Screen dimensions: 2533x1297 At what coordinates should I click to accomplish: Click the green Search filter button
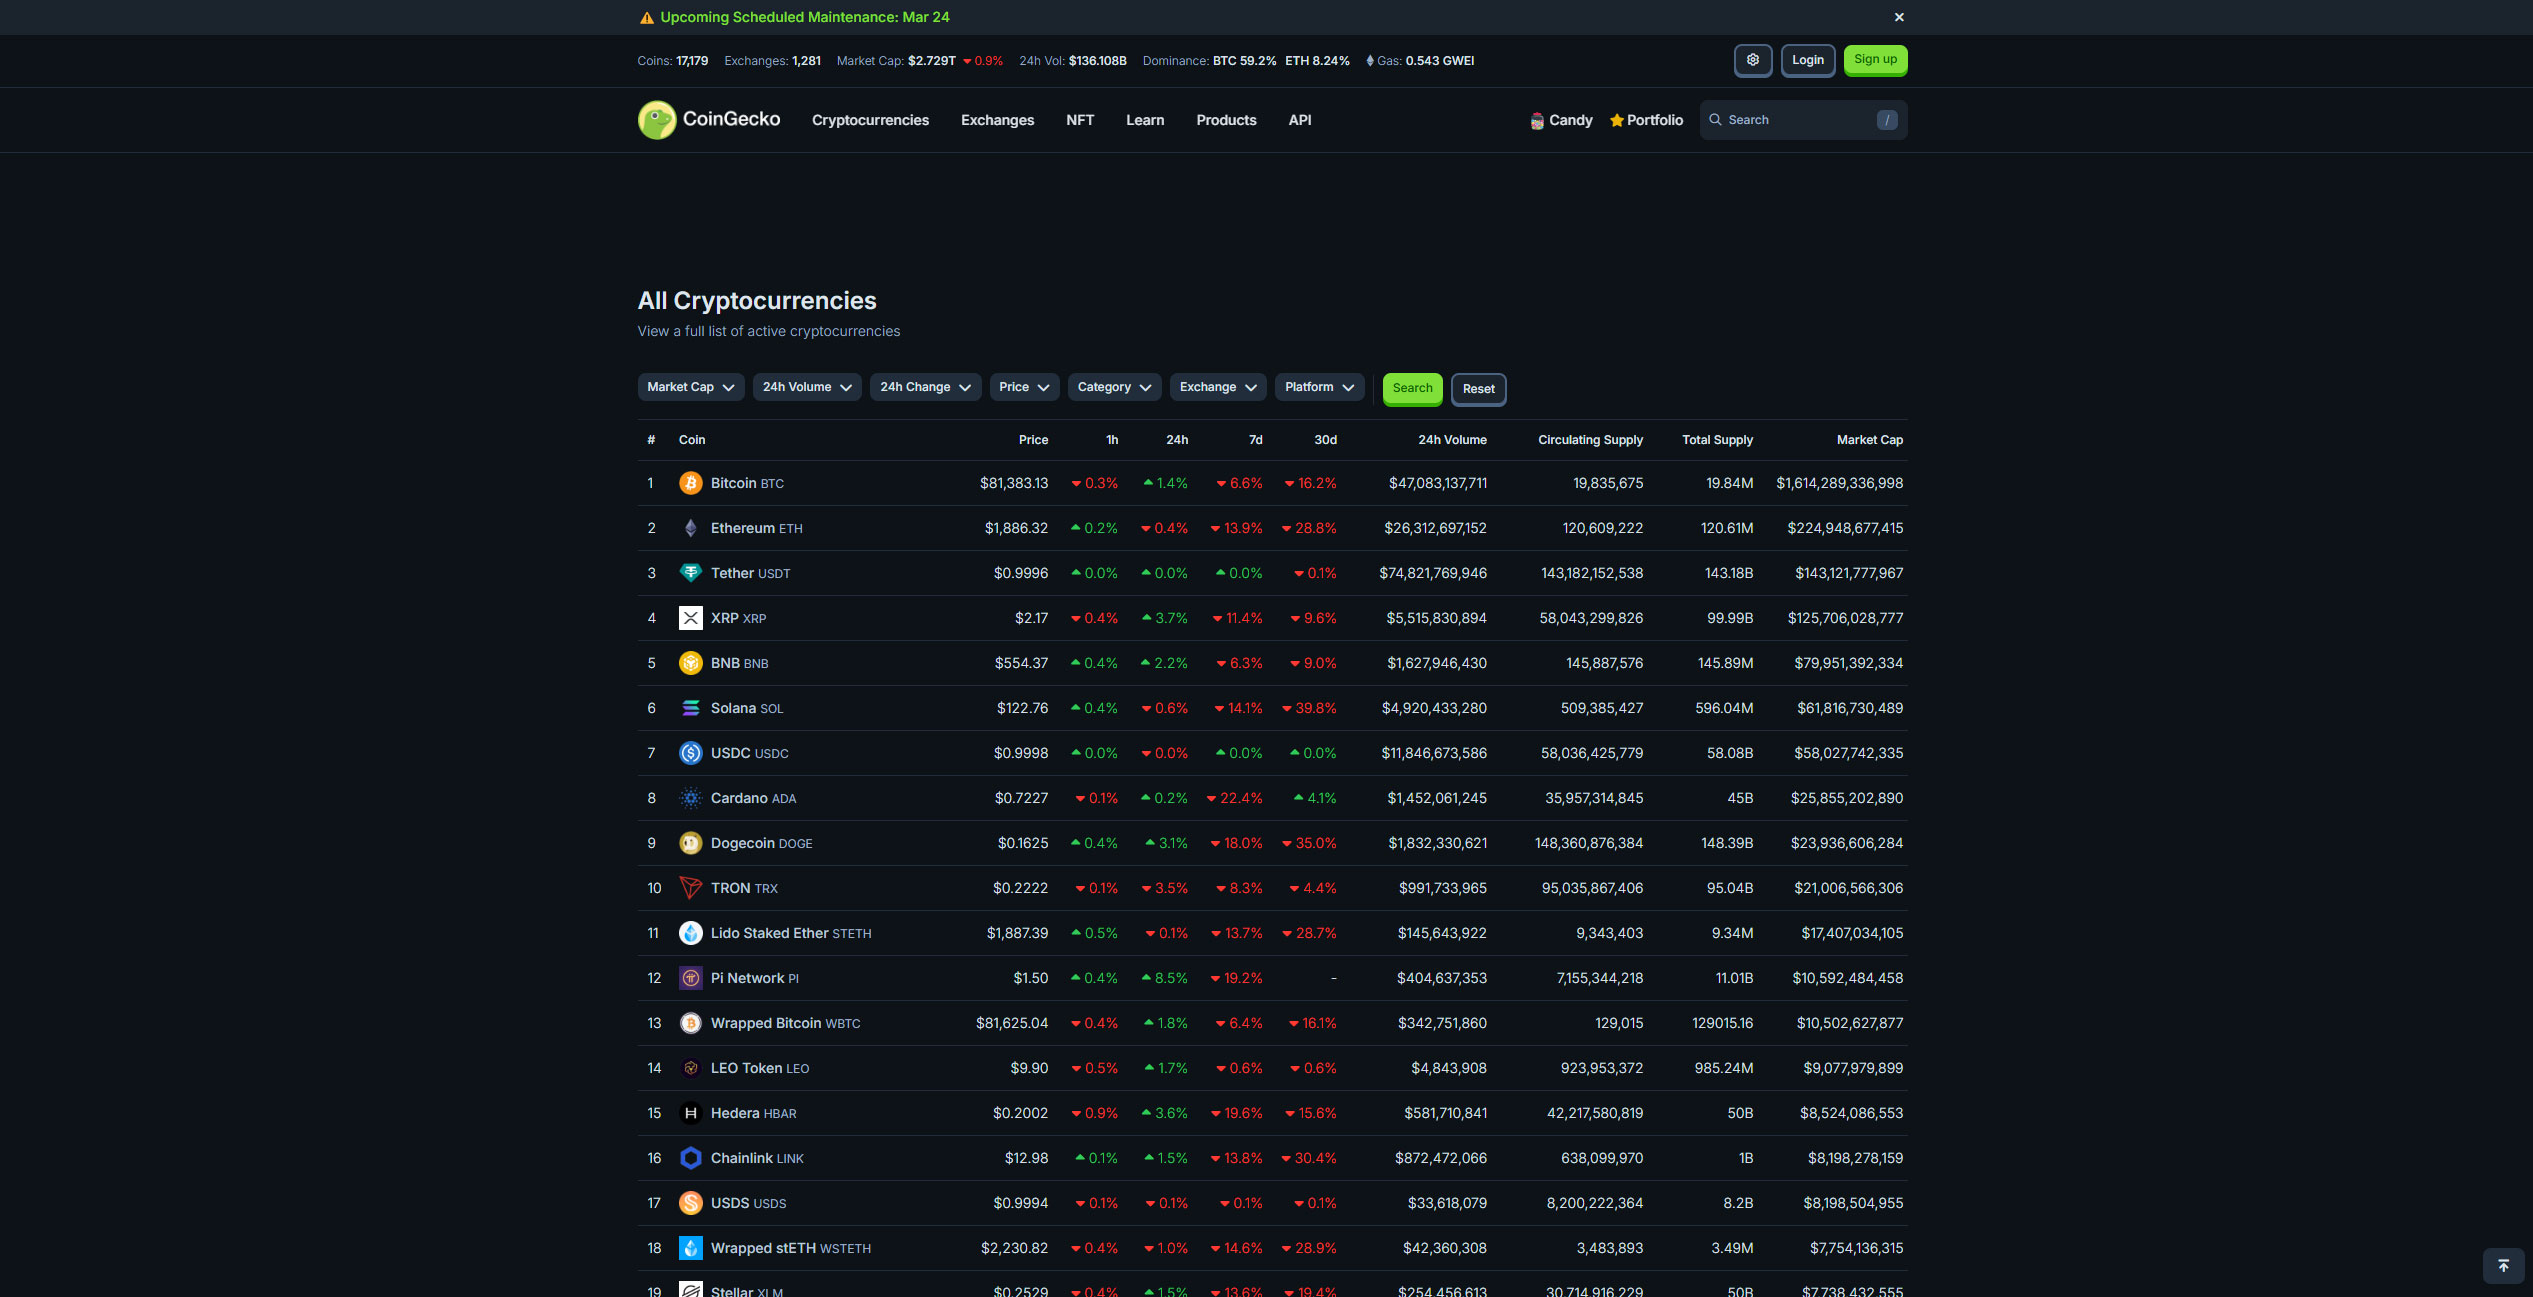pyautogui.click(x=1413, y=388)
